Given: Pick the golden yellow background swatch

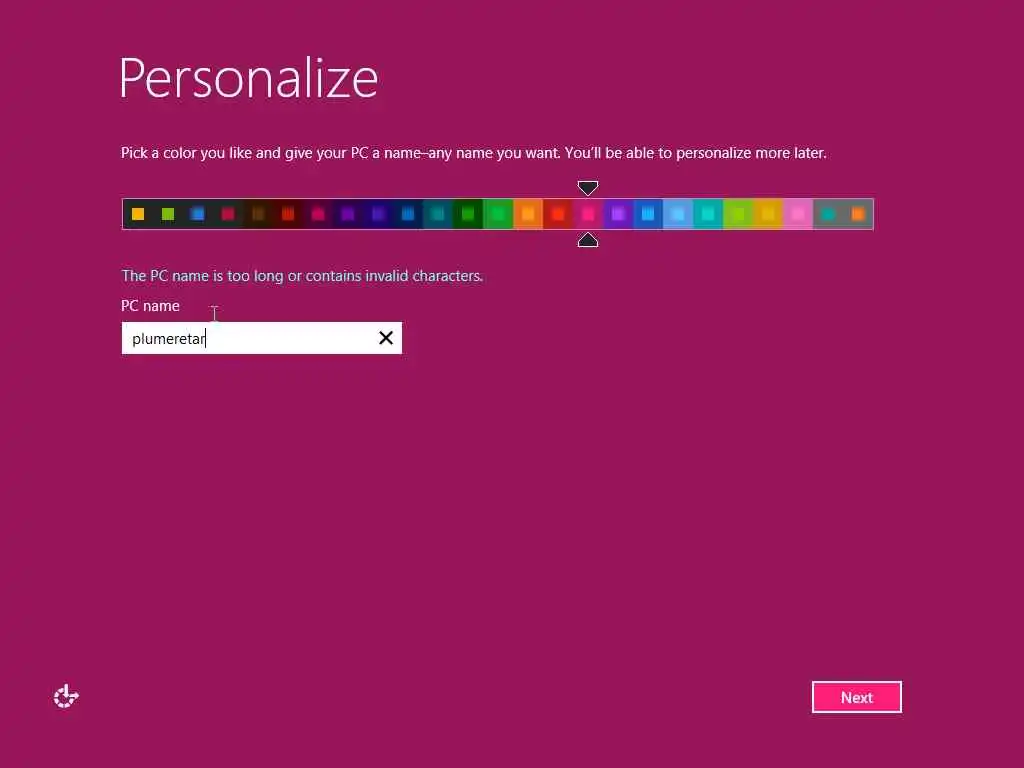Looking at the screenshot, I should [x=768, y=214].
